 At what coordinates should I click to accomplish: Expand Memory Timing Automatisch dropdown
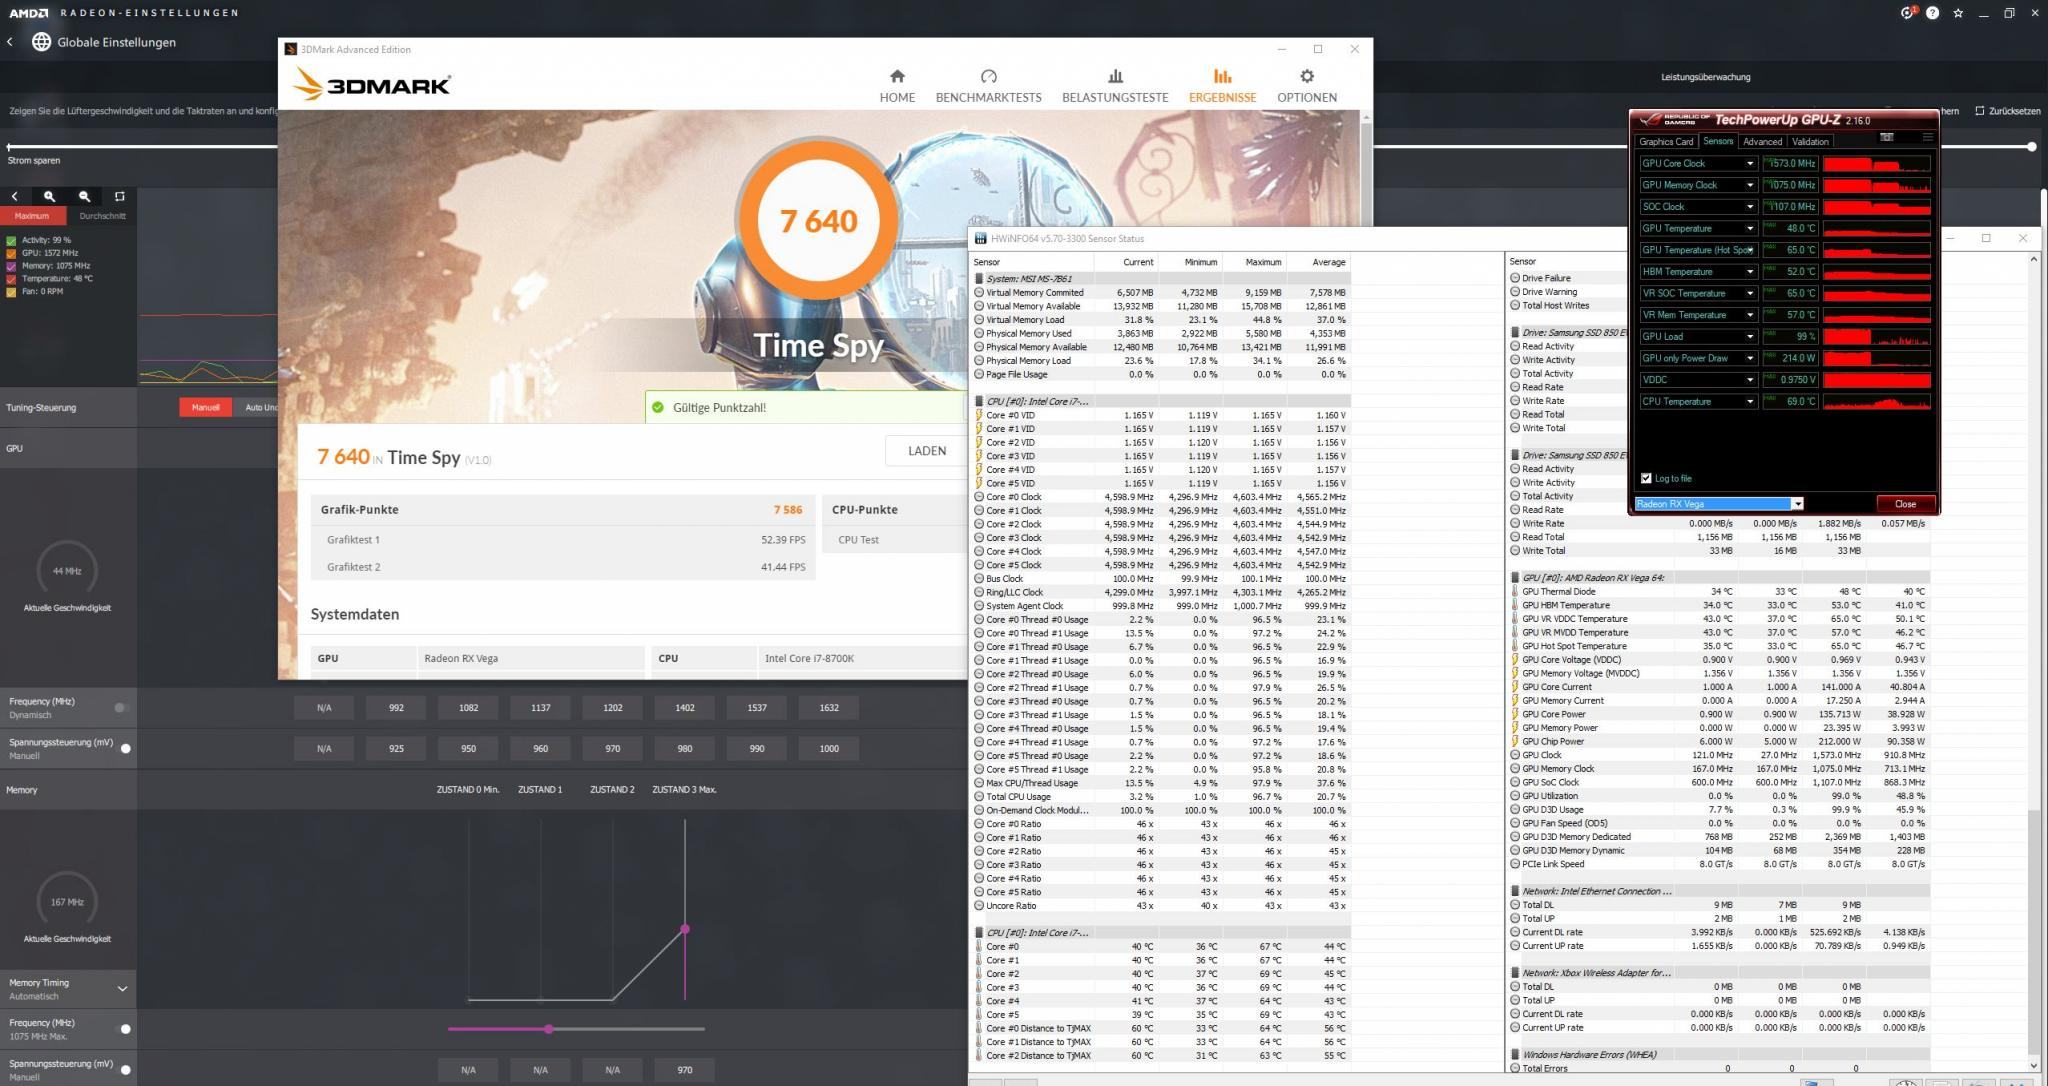tap(122, 989)
